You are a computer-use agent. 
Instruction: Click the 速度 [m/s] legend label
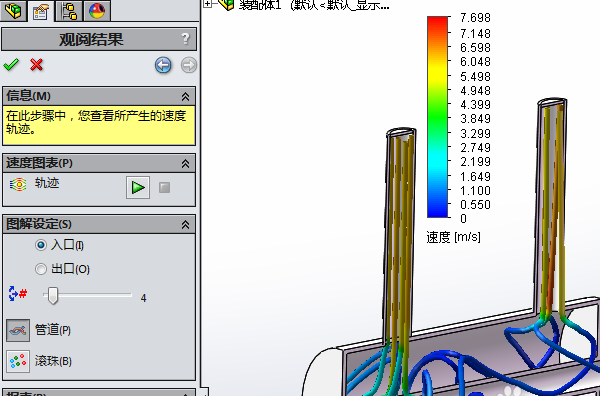click(453, 237)
